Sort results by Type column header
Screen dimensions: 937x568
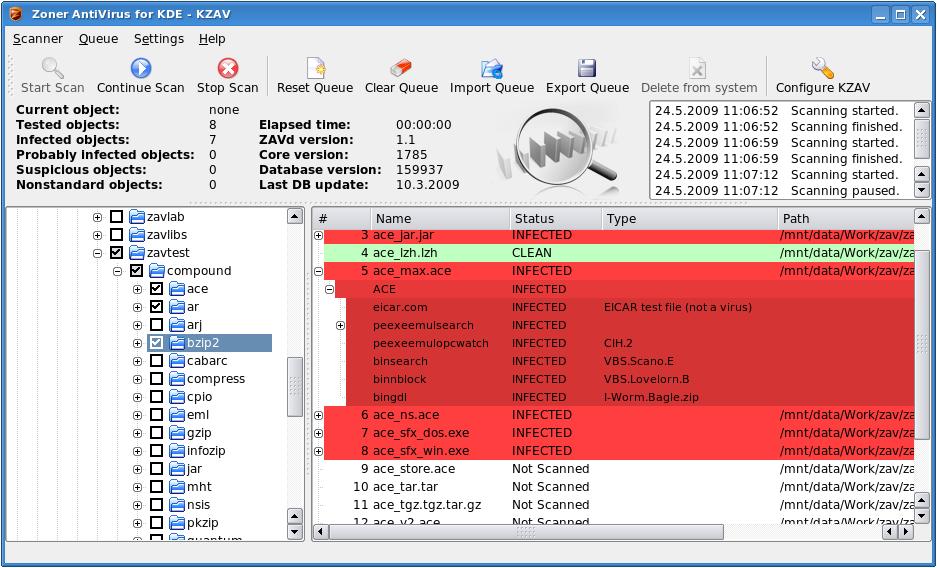[x=690, y=219]
